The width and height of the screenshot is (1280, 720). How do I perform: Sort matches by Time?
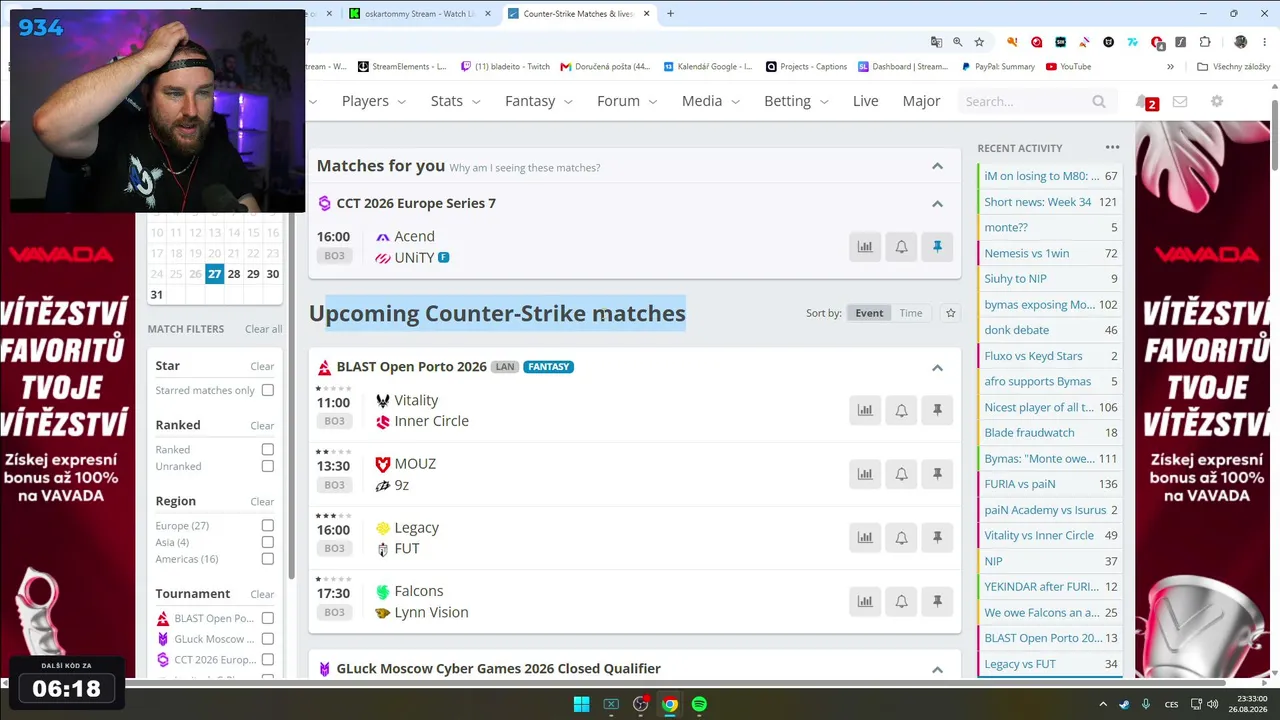click(x=910, y=313)
